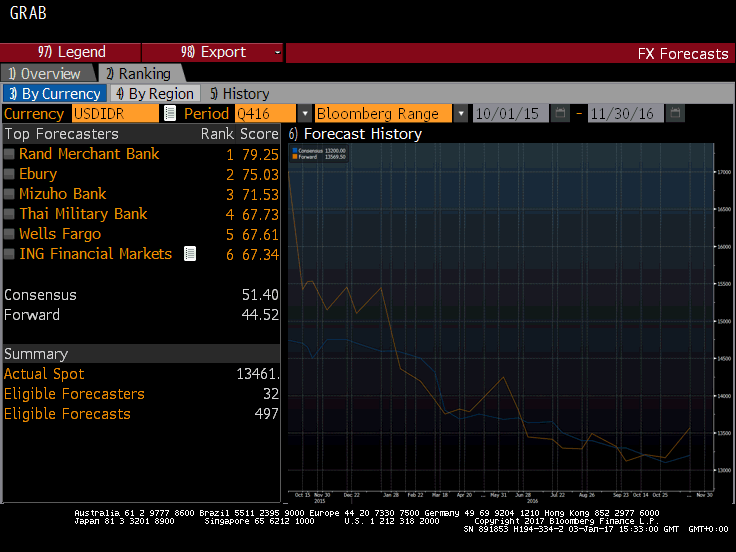Screen dimensions: 736x552
Task: Click the Consensus row label
Action: coord(40,295)
